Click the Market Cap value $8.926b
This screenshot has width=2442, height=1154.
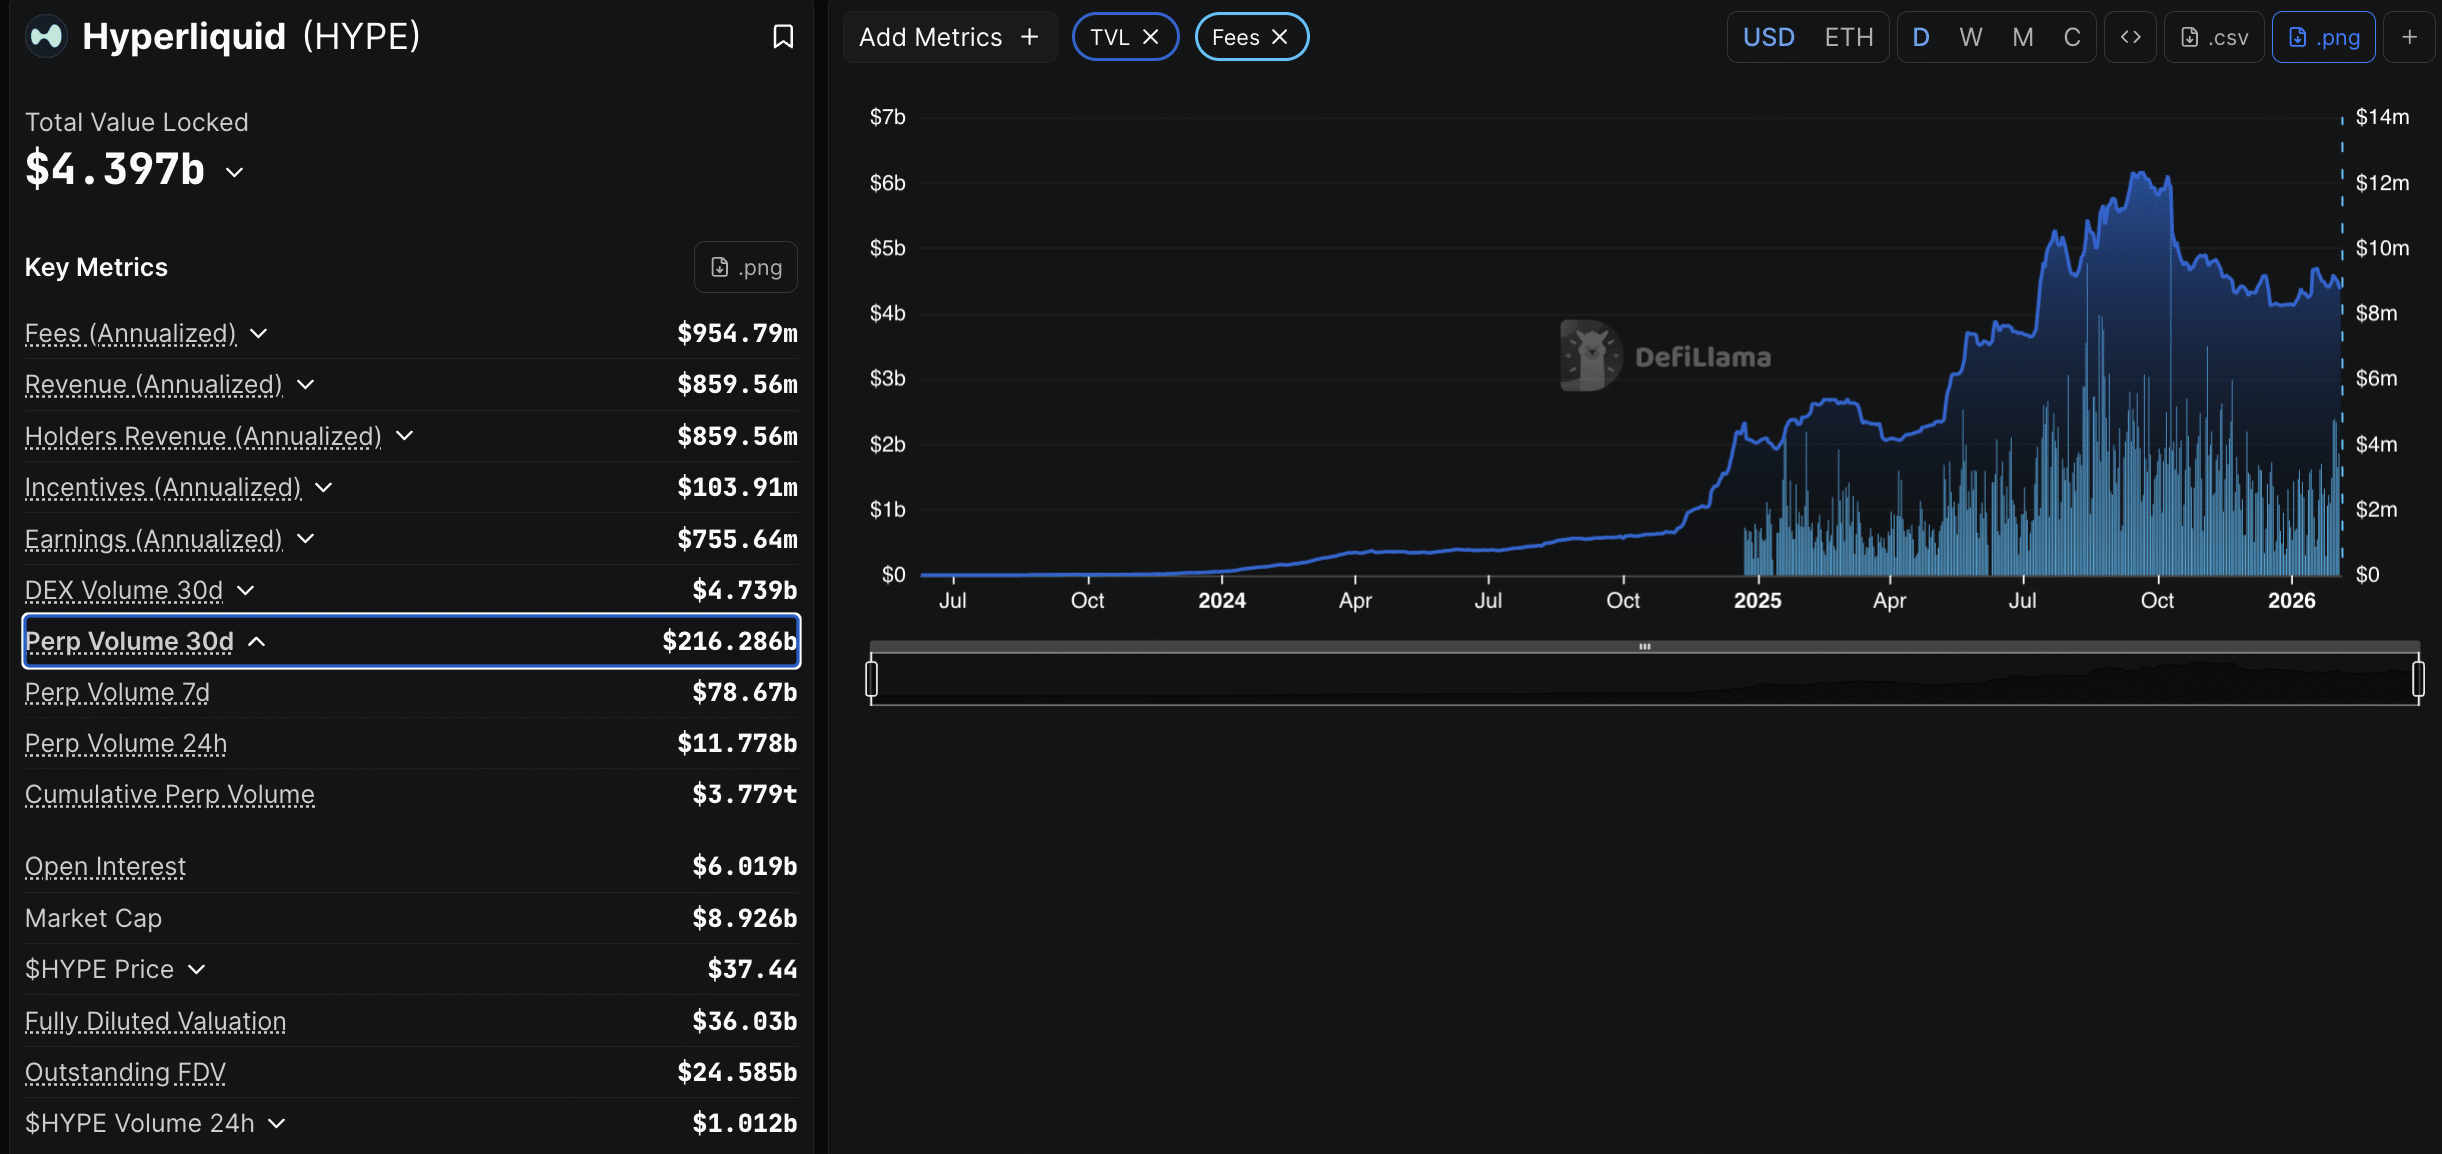tap(744, 918)
